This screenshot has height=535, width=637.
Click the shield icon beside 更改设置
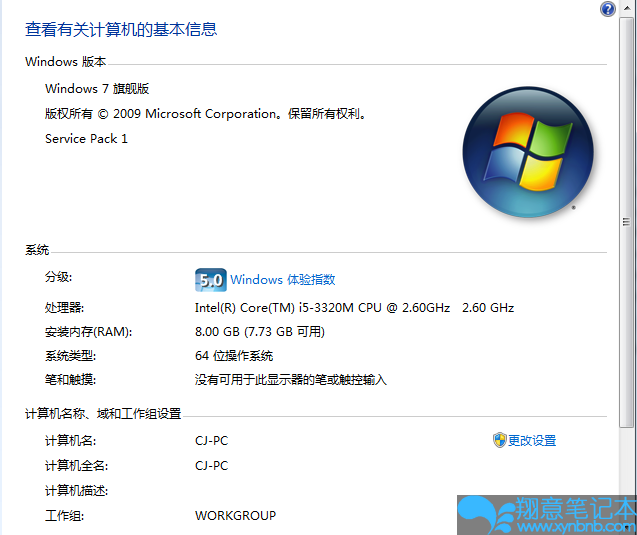(x=499, y=440)
